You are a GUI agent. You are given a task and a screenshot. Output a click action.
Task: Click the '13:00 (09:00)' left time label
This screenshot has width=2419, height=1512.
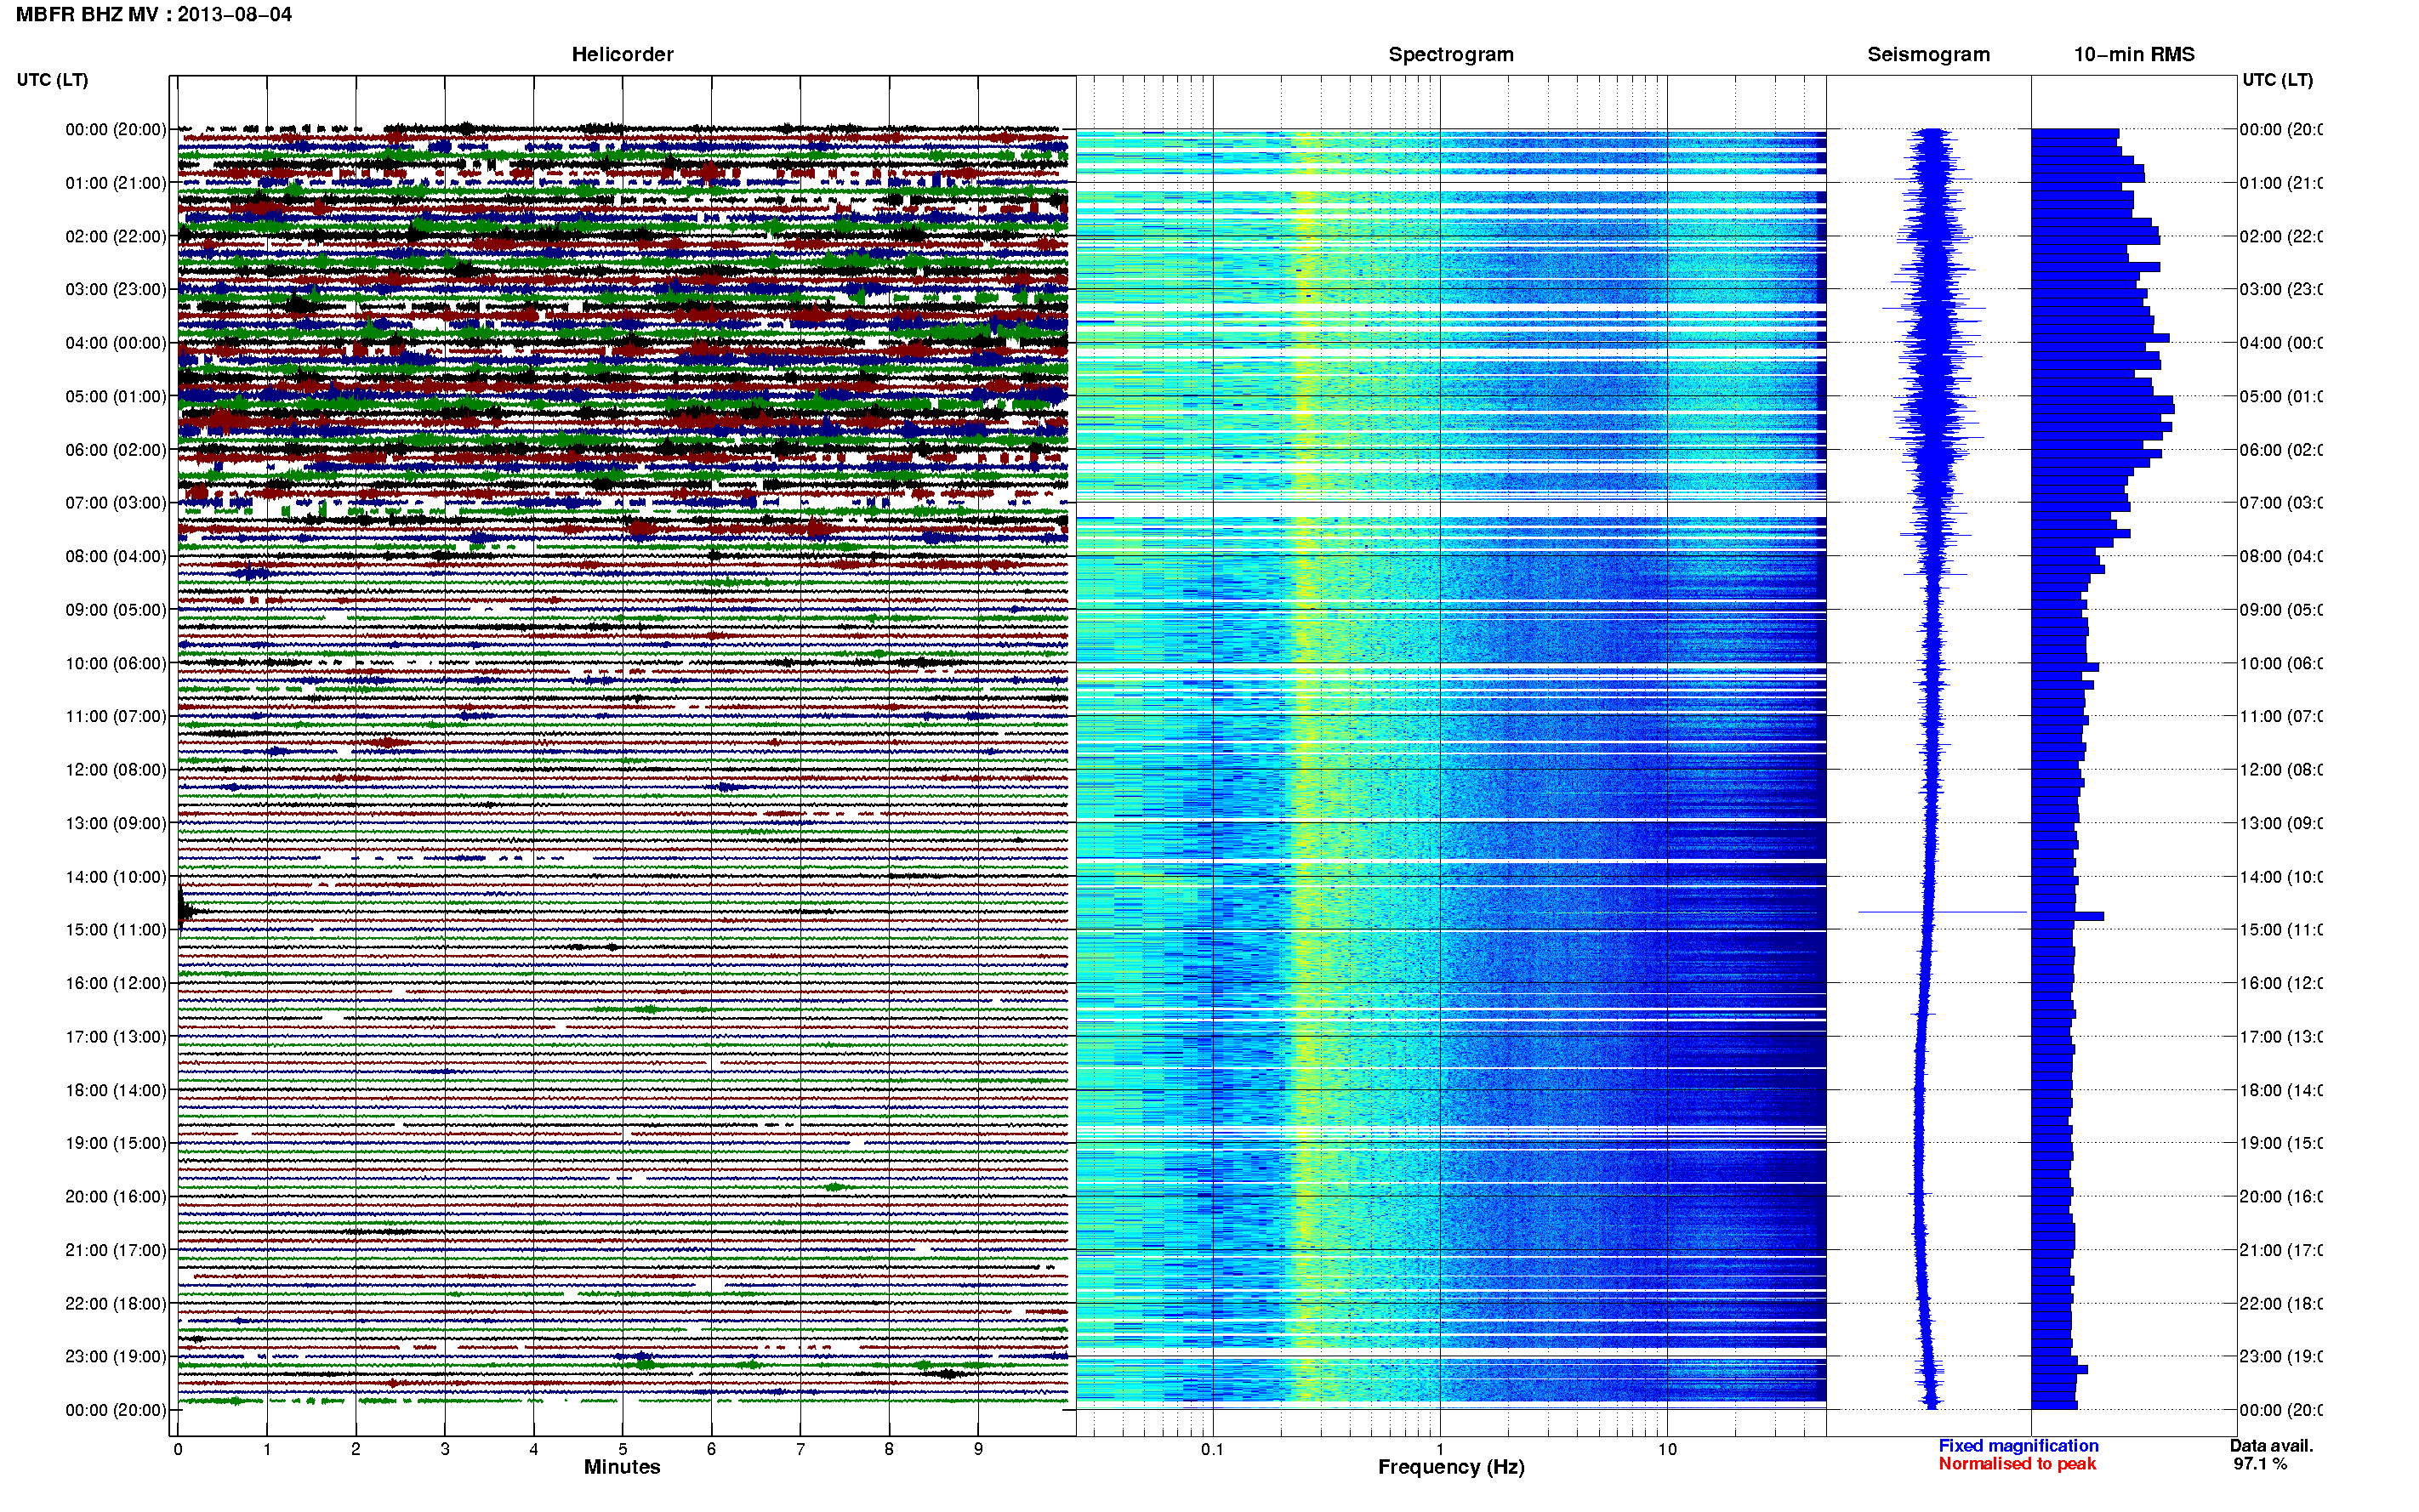116,823
